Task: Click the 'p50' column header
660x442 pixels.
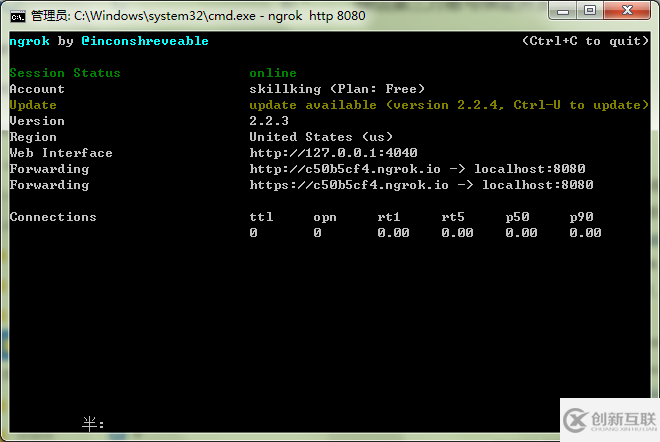Action: pos(517,217)
